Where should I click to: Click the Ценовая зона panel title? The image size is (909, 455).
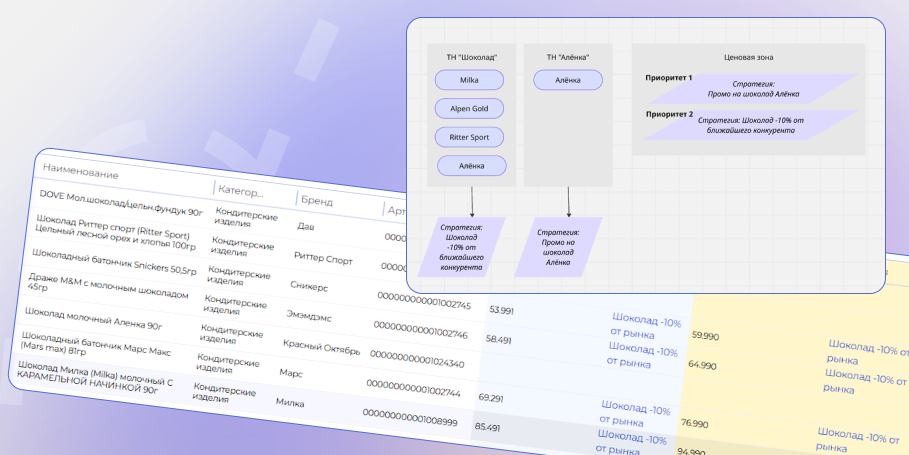748,57
